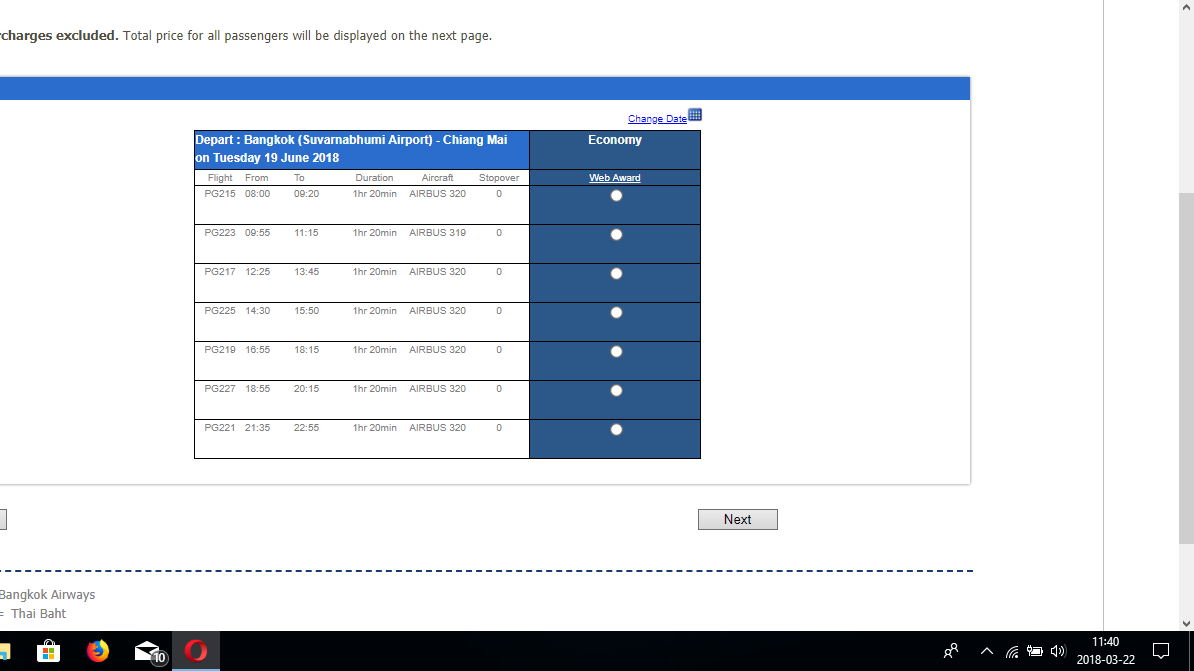
Task: Open the People icon in system tray
Action: pos(951,651)
